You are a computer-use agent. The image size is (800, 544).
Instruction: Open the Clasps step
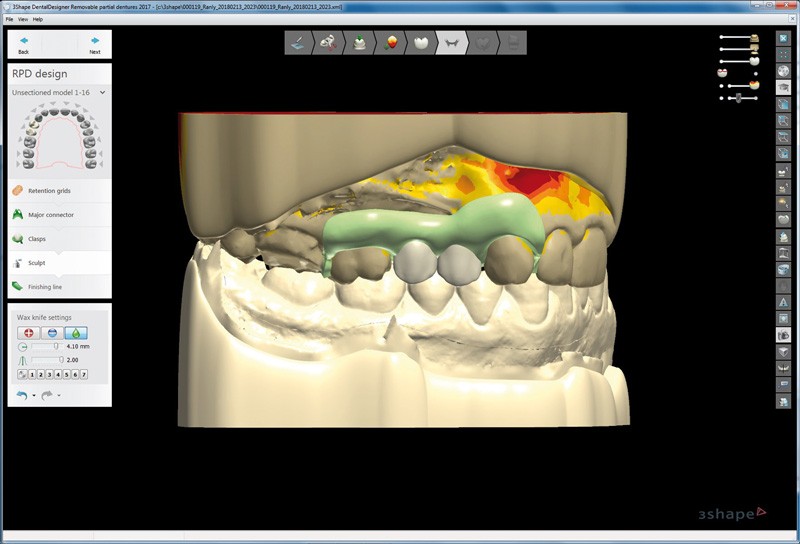(60, 239)
